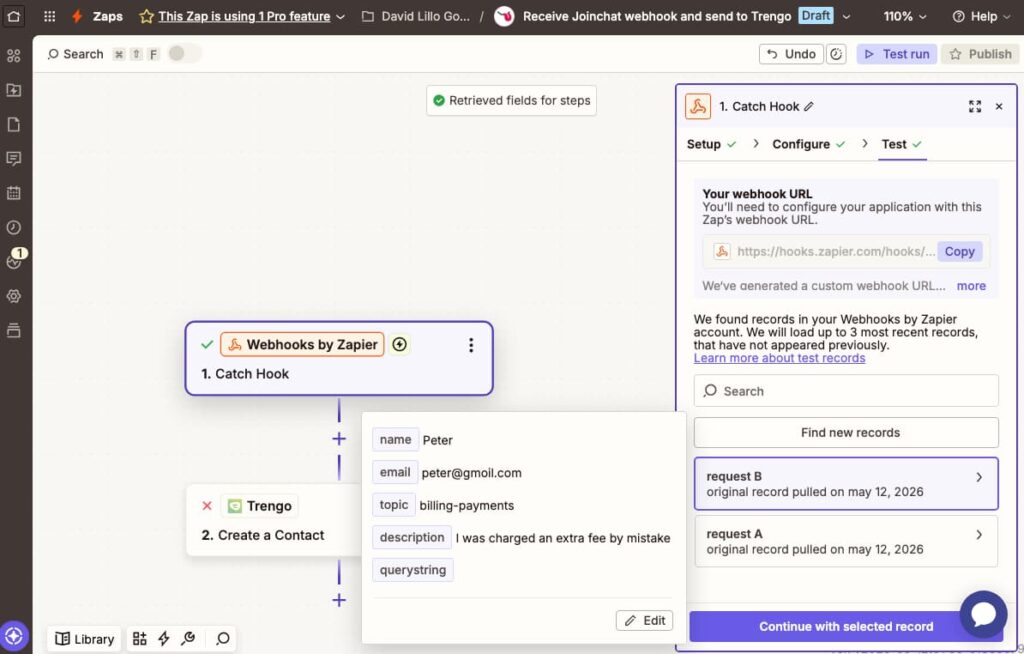1024x654 pixels.
Task: Select the request A record
Action: tap(846, 542)
